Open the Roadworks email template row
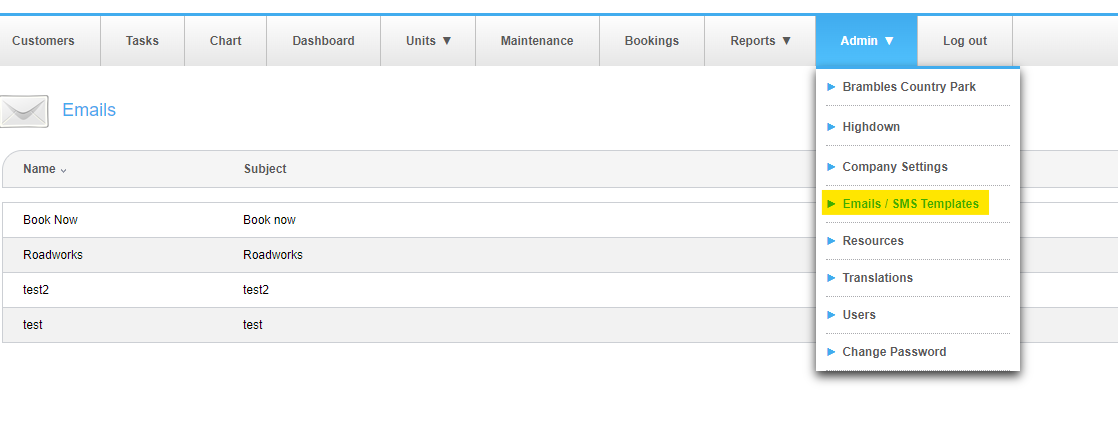Screen dimensions: 1118x427 tap(53, 255)
